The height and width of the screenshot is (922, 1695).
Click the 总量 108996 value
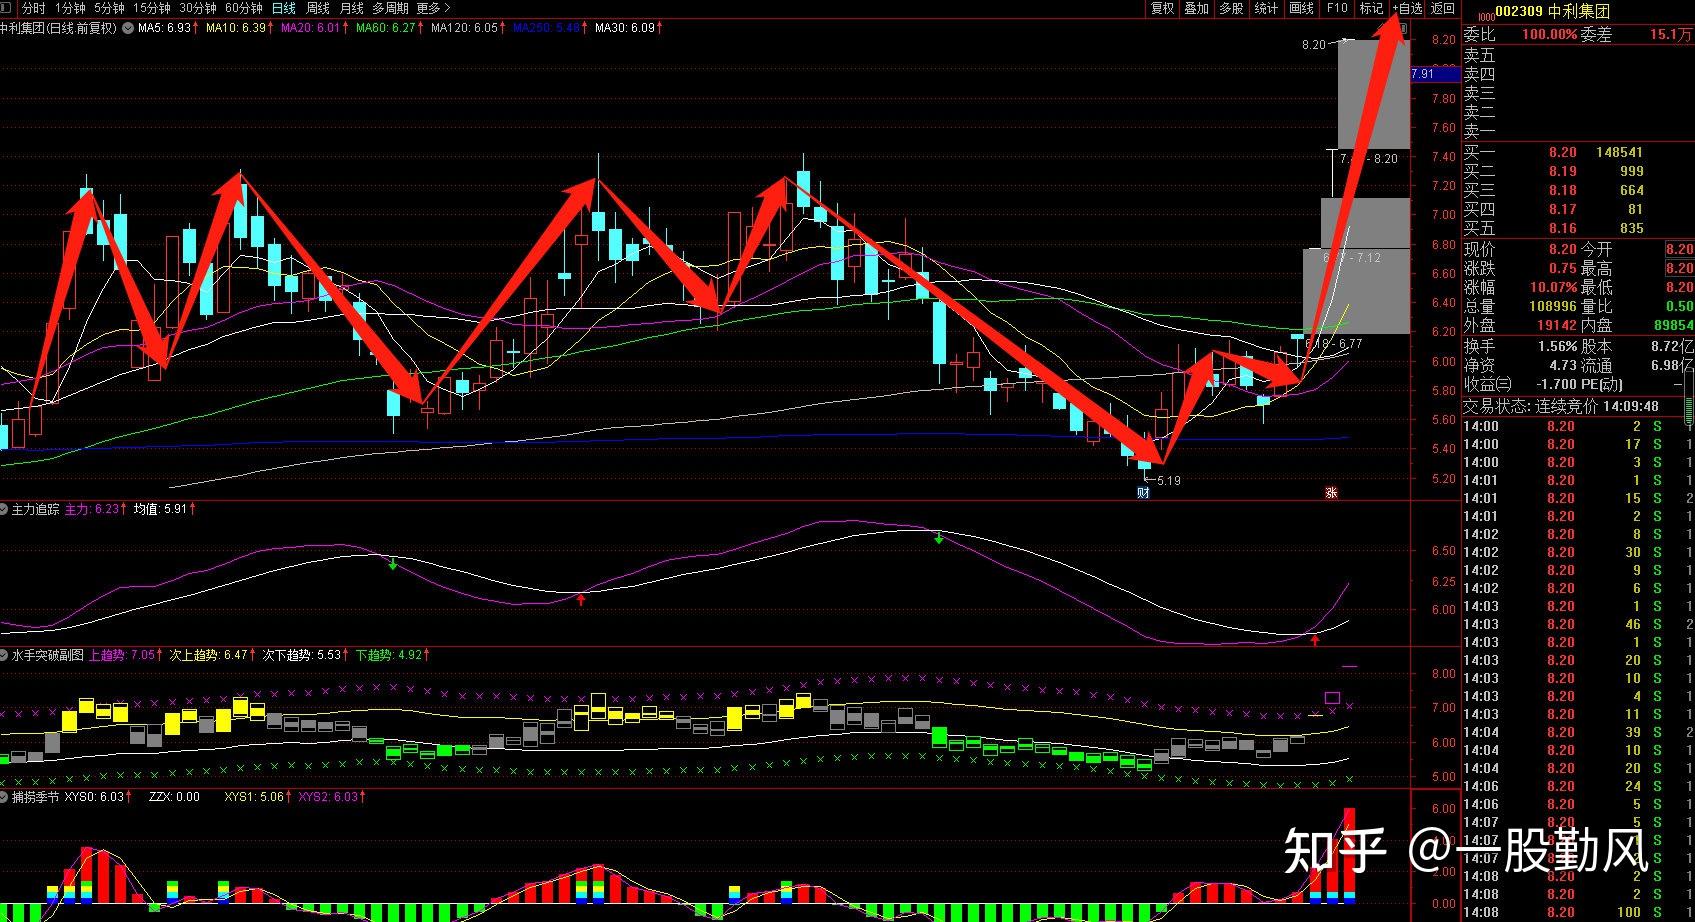(1554, 306)
